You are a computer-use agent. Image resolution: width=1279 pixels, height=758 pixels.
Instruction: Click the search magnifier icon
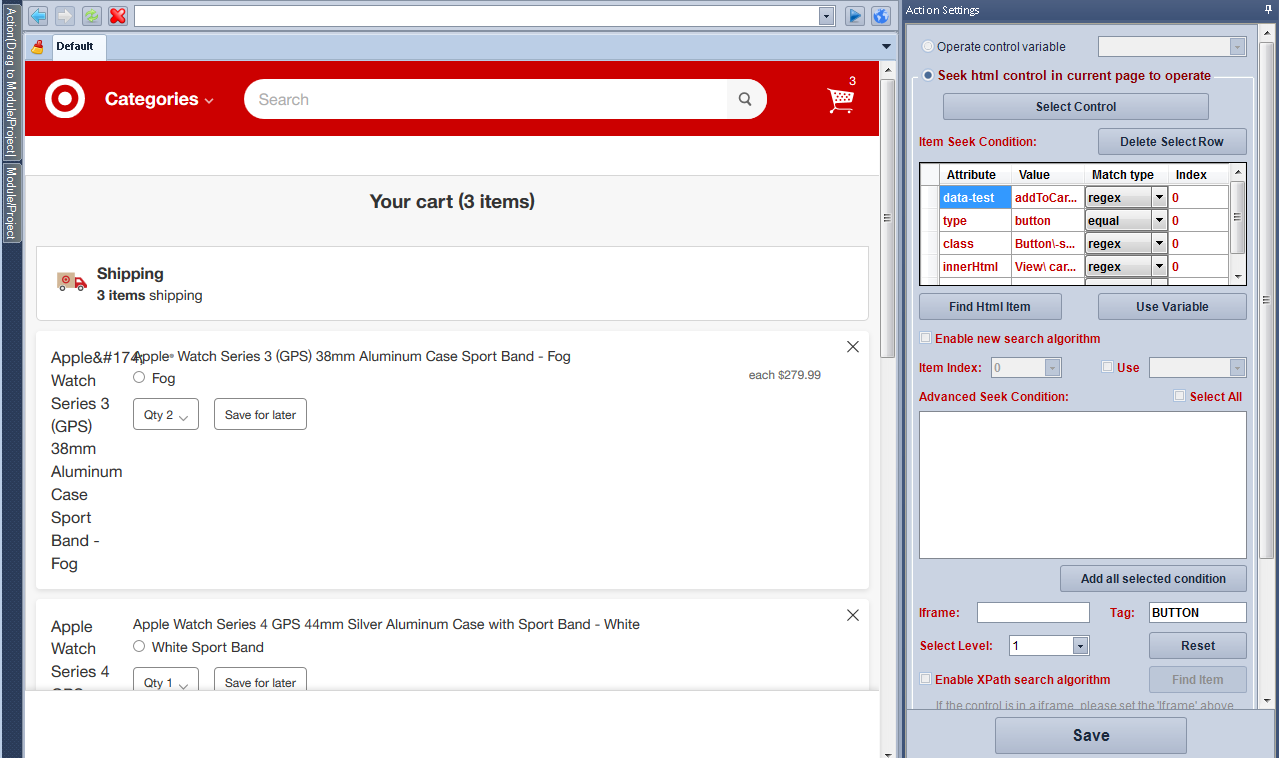click(x=745, y=99)
